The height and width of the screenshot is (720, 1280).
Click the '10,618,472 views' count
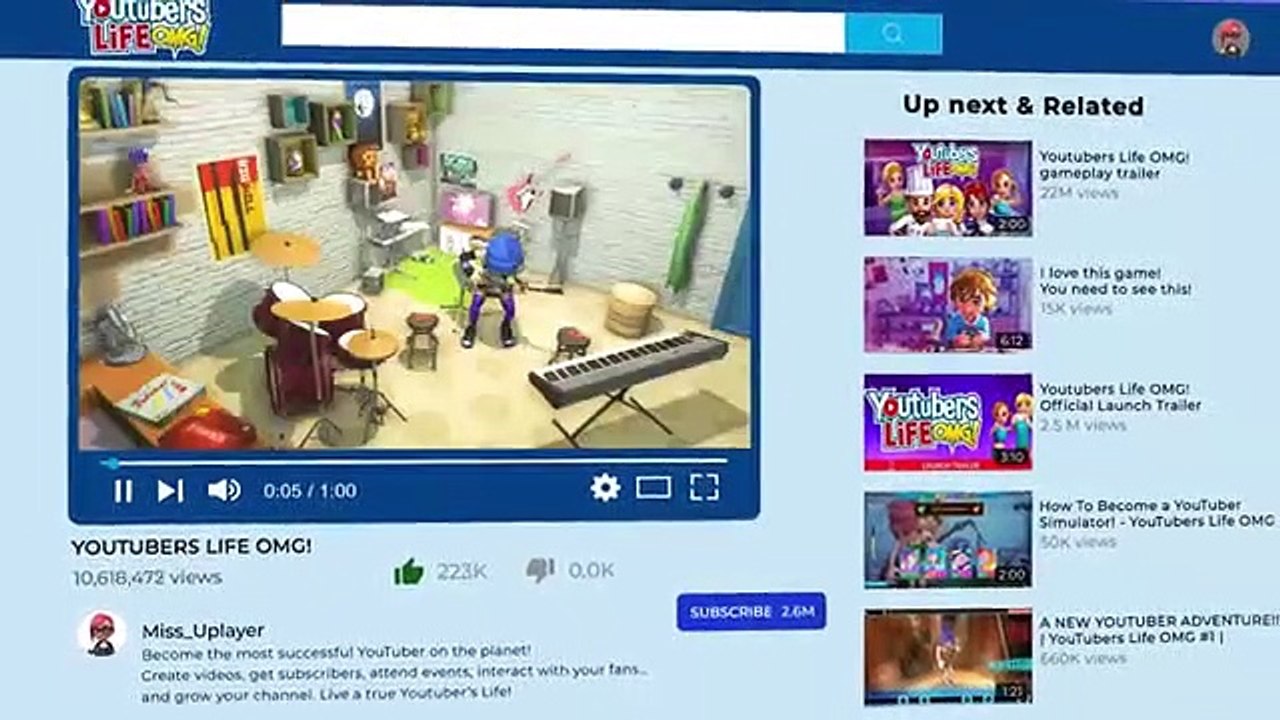147,578
